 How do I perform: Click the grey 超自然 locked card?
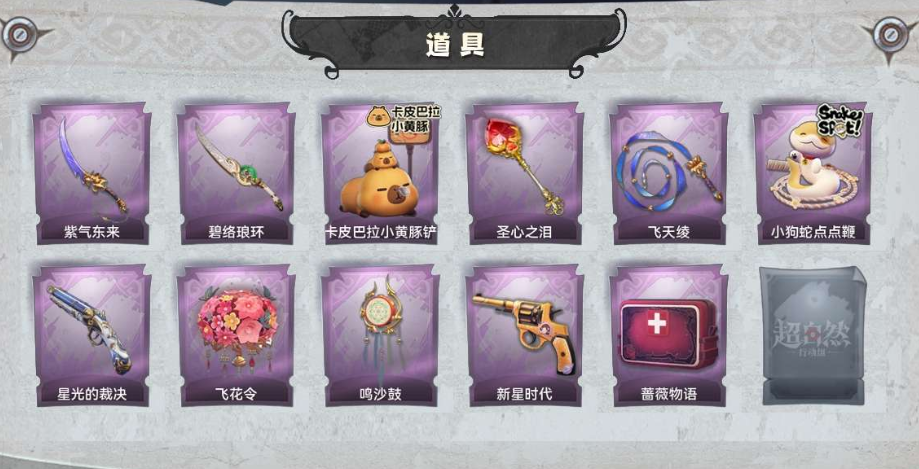coord(814,336)
